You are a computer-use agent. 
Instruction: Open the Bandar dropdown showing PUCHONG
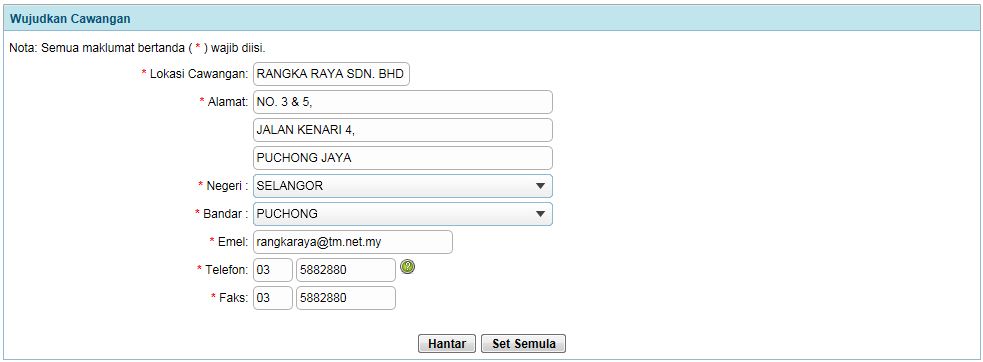point(403,214)
